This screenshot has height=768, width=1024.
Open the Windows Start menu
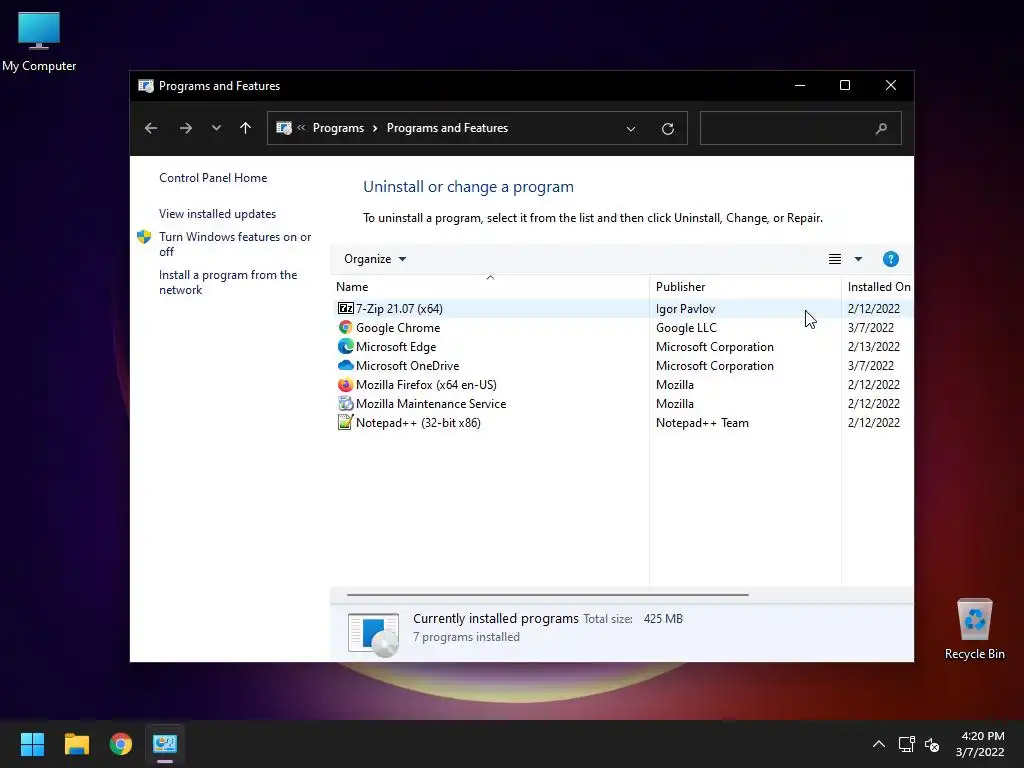click(x=32, y=744)
